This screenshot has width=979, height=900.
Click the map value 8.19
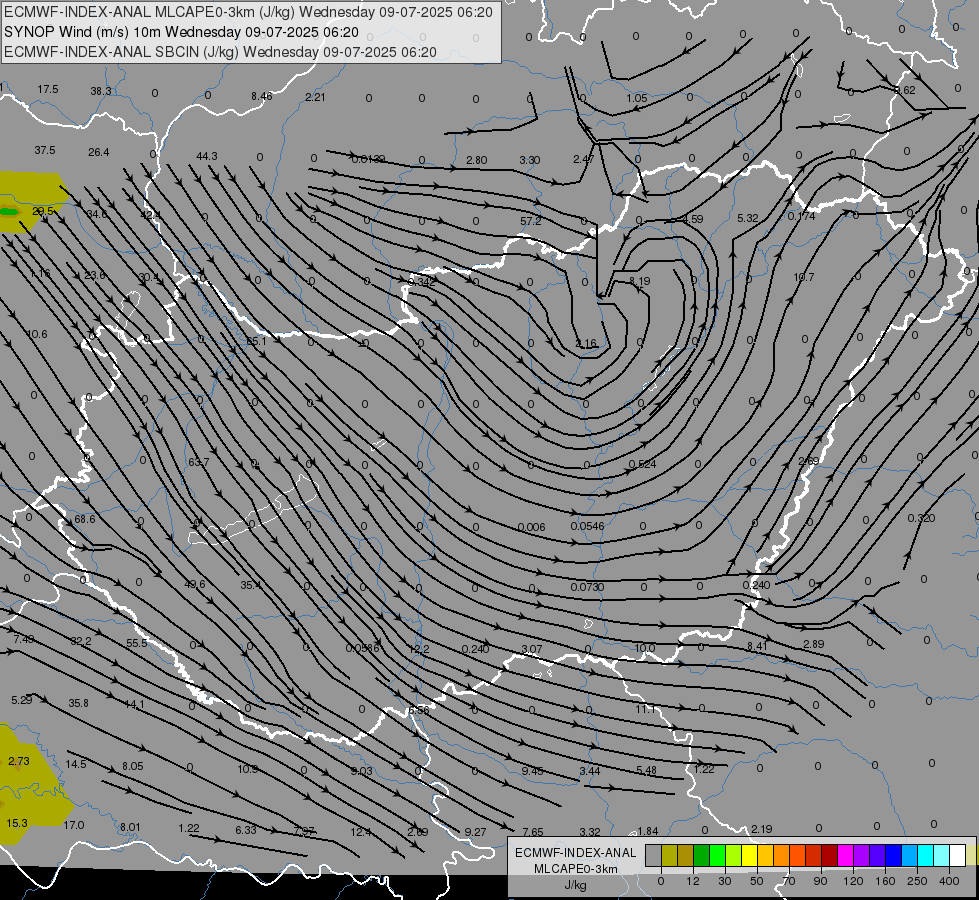[640, 282]
